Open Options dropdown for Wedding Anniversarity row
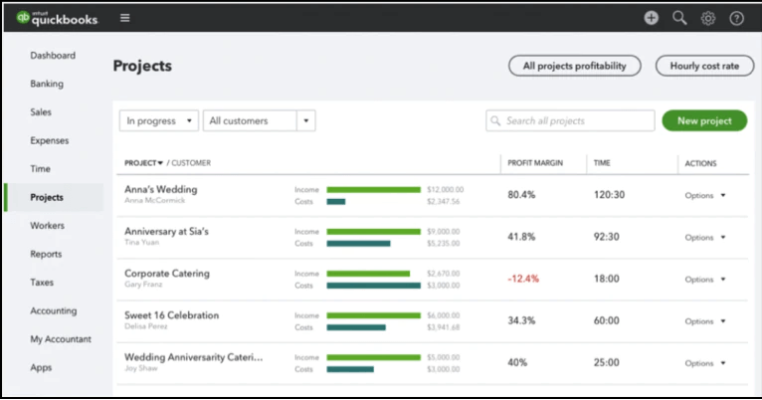 [705, 363]
